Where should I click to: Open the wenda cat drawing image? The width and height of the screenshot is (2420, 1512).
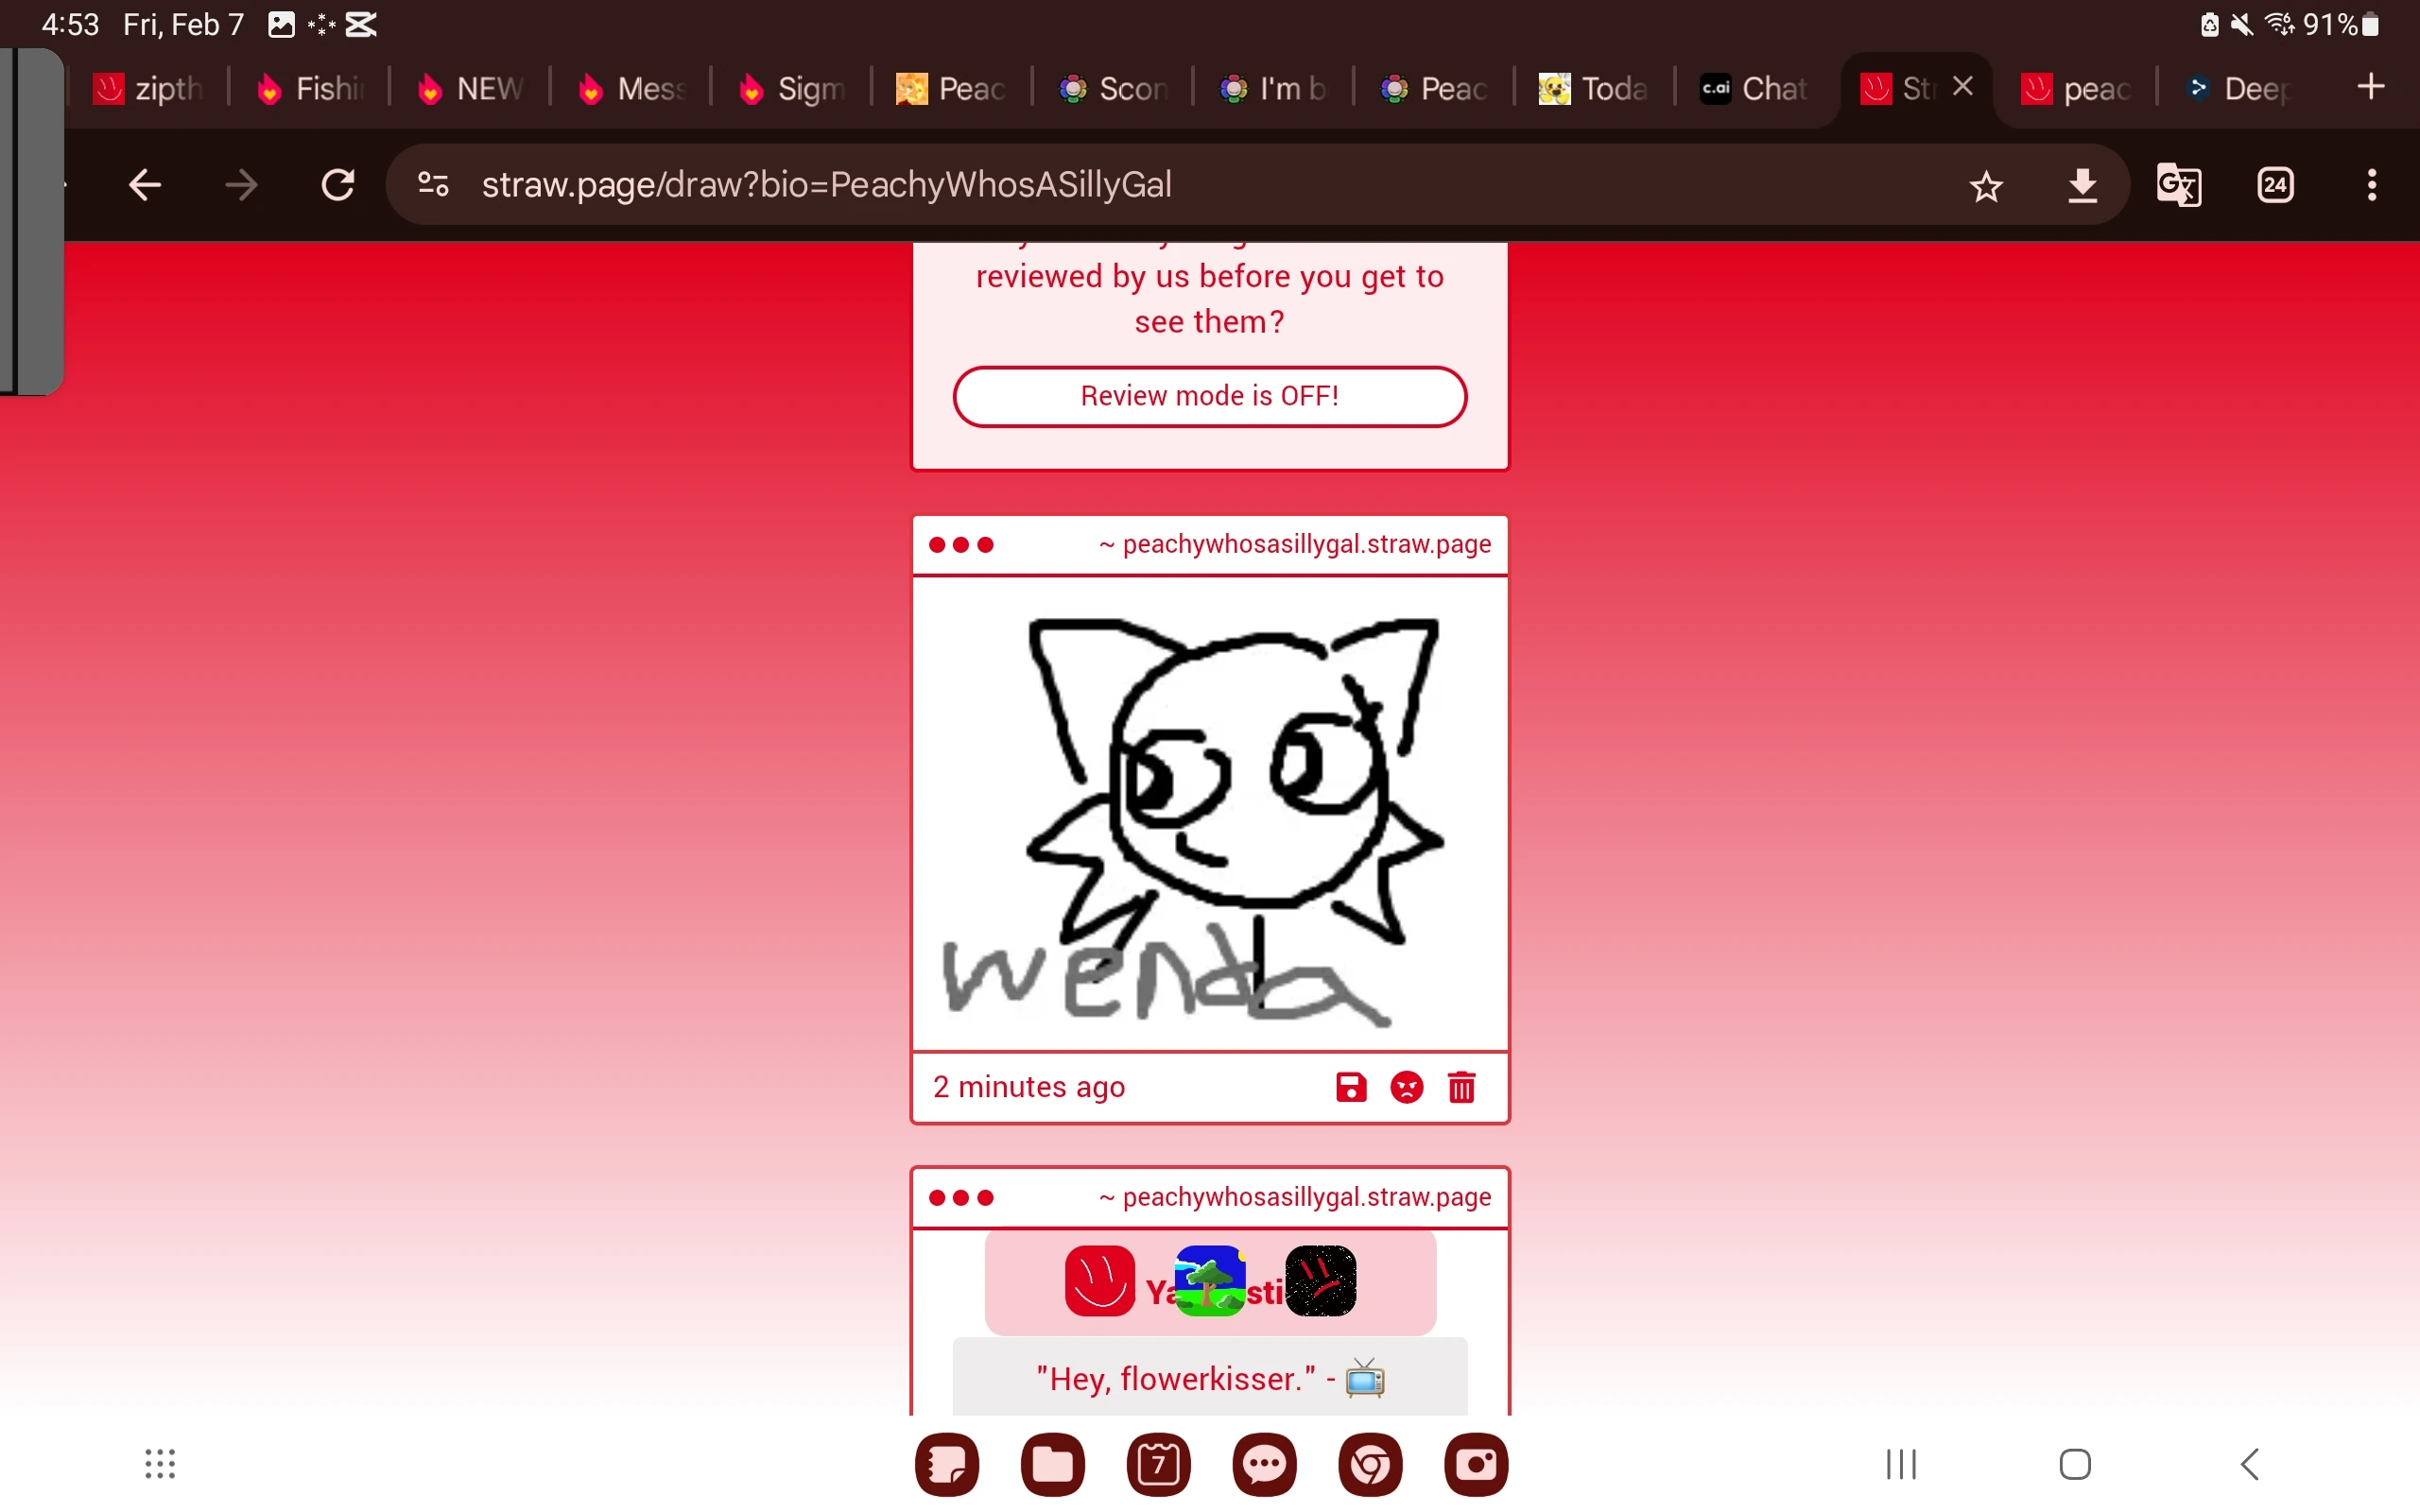(x=1209, y=812)
